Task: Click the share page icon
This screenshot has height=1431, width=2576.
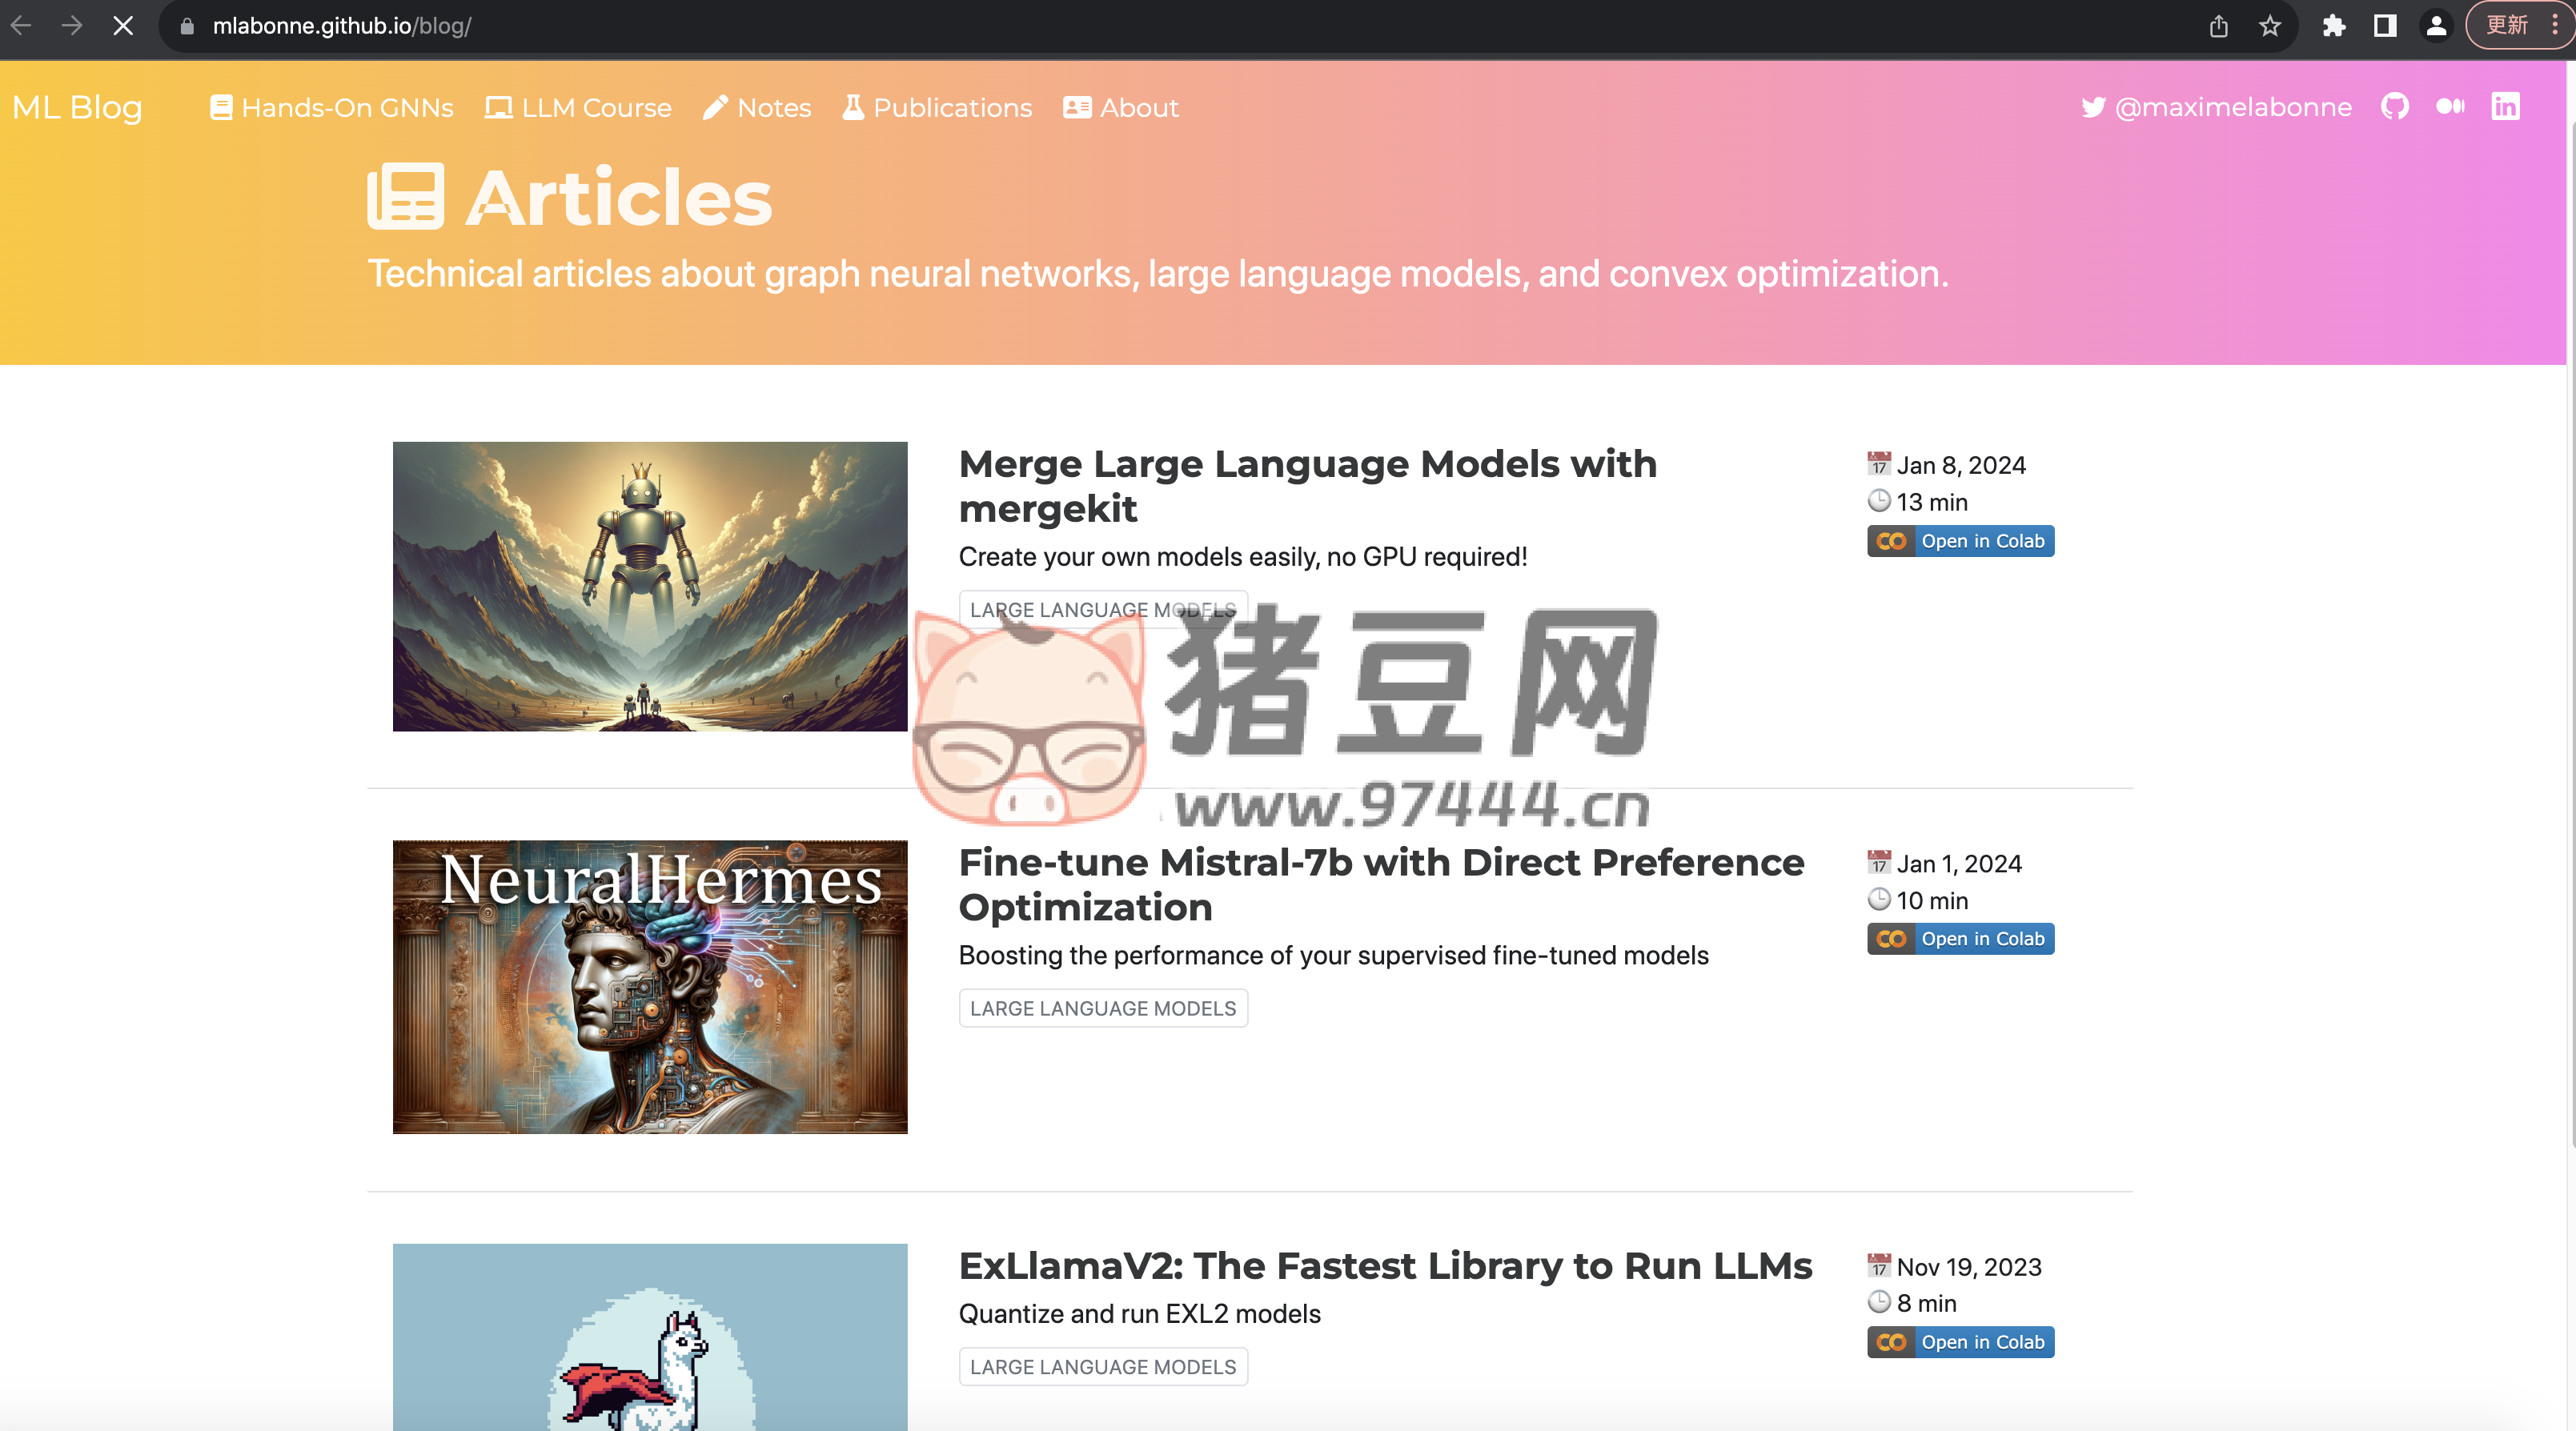Action: pos(2218,26)
